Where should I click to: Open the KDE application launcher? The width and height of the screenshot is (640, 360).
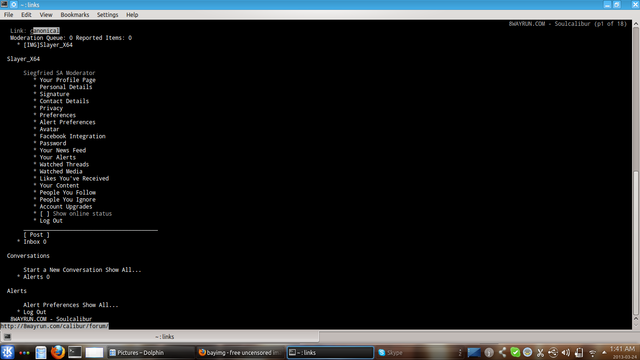pyautogui.click(x=7, y=352)
